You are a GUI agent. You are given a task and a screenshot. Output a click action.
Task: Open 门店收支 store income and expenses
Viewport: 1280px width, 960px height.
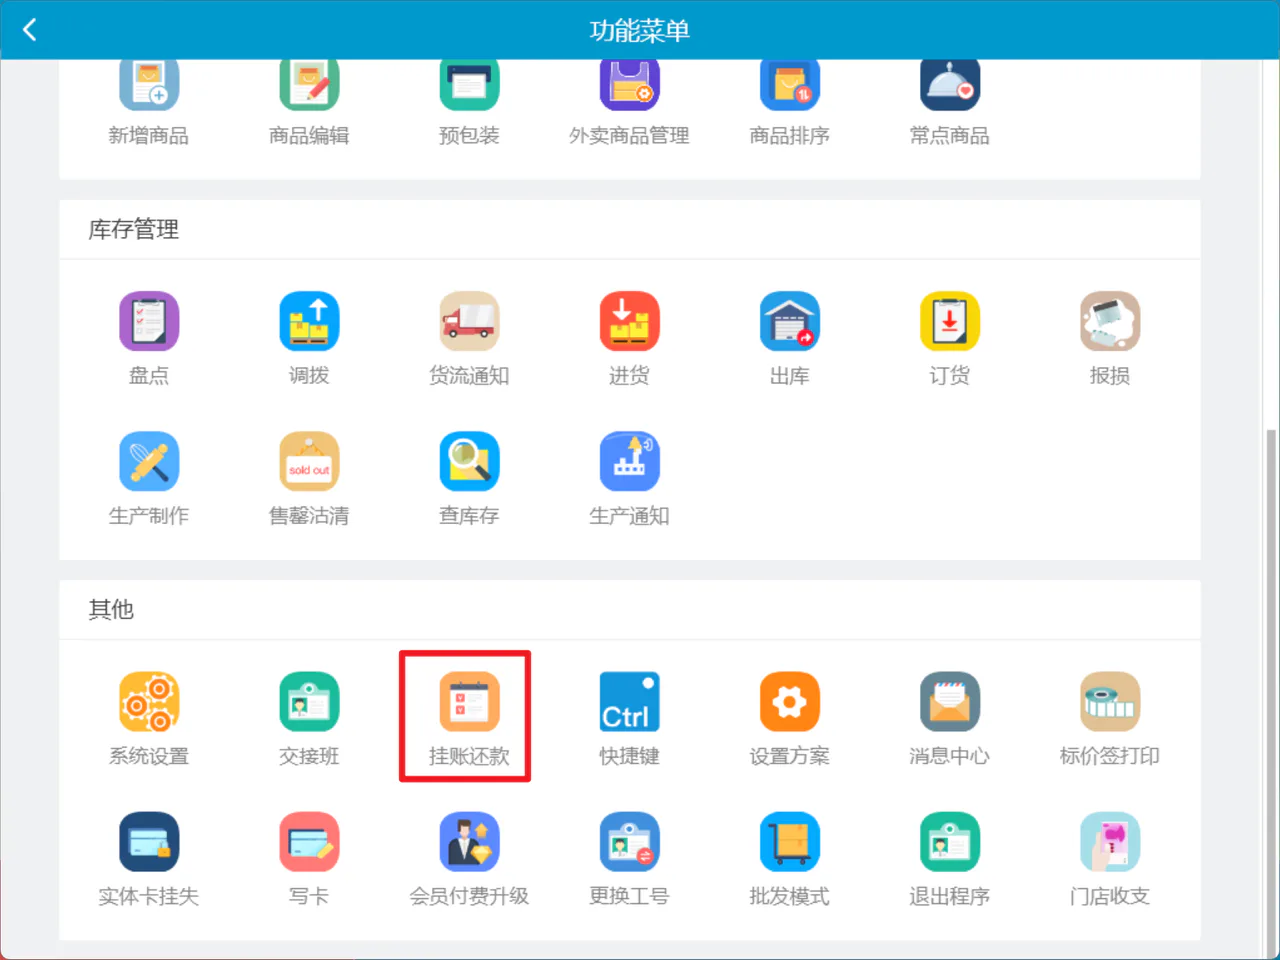coord(1109,859)
